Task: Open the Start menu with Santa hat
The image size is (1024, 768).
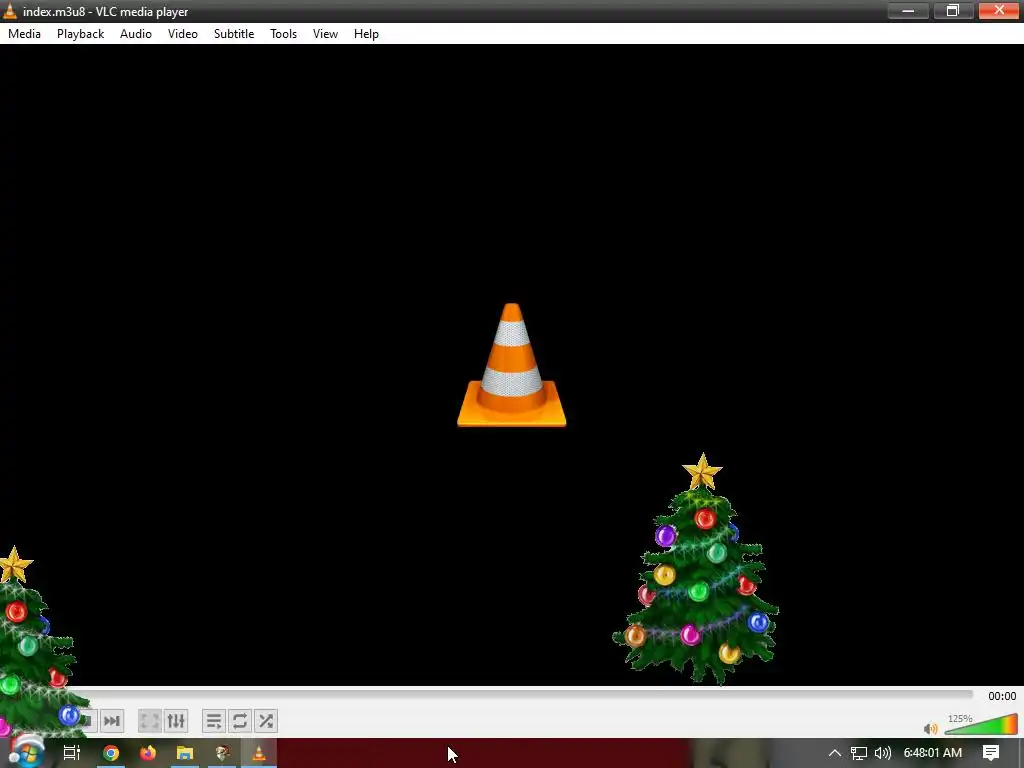Action: click(x=26, y=752)
